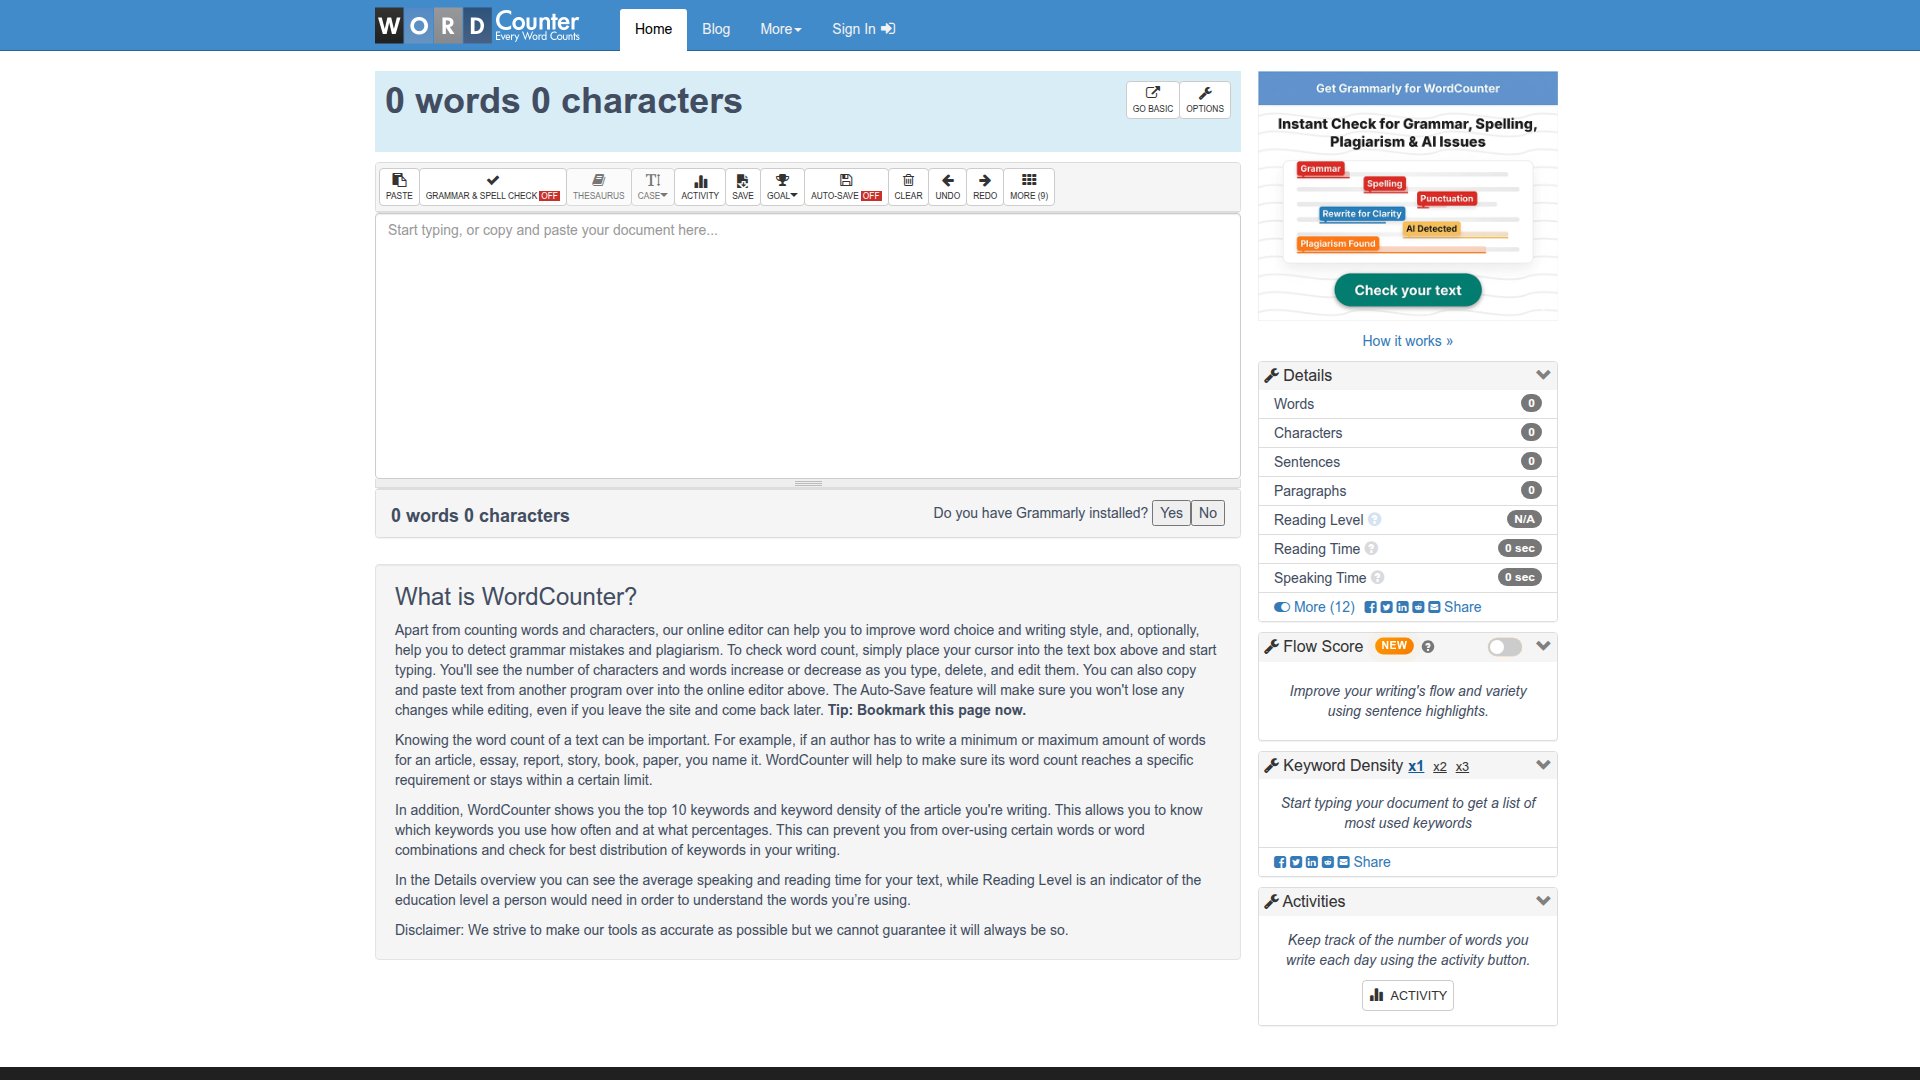Screen dimensions: 1920x1080
Task: Click the Activities panel wrench icon
Action: [x=1272, y=902]
